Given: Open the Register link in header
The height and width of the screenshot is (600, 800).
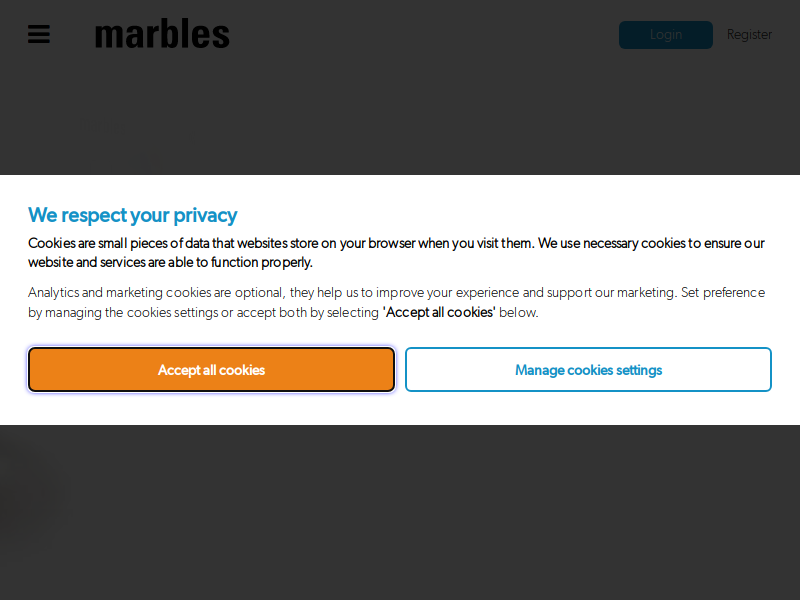Looking at the screenshot, I should point(749,35).
